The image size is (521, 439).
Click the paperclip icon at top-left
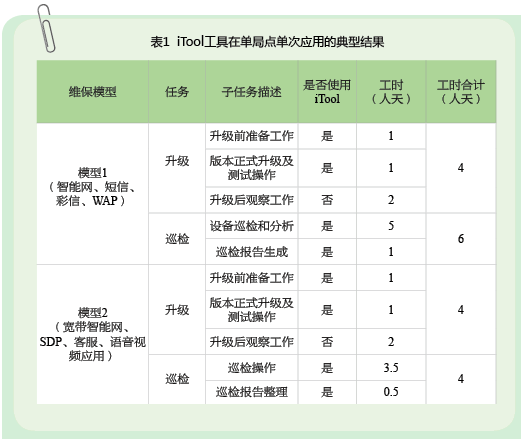[46, 28]
